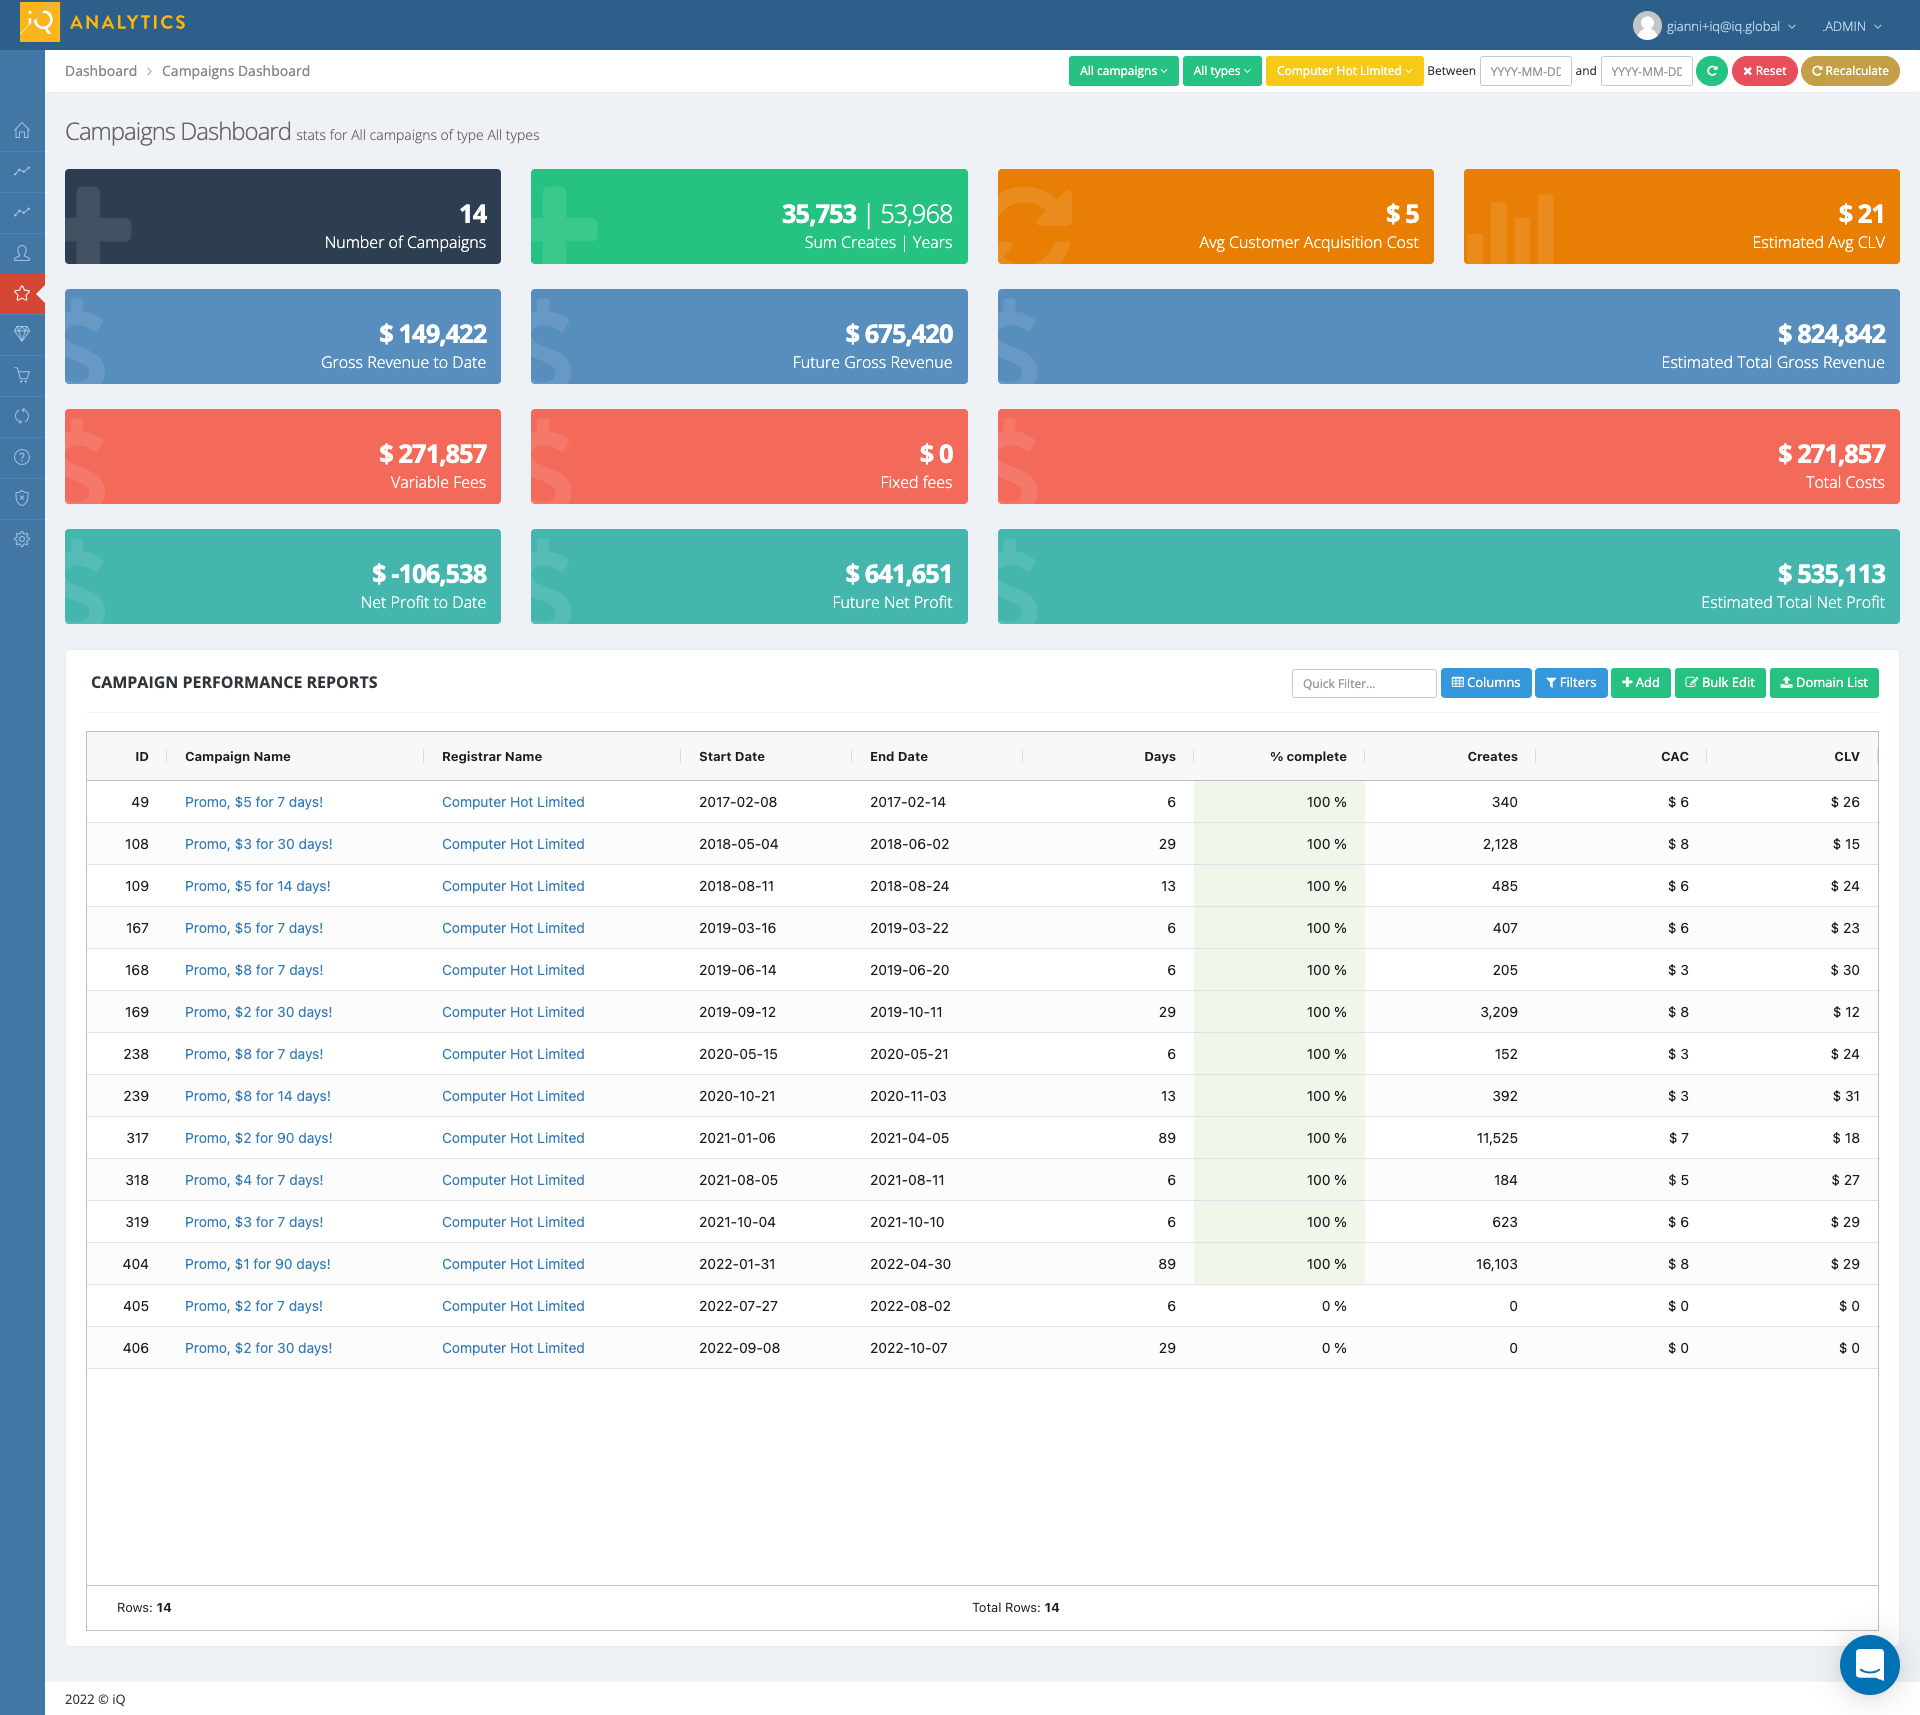
Task: Click the Reset button
Action: coord(1764,71)
